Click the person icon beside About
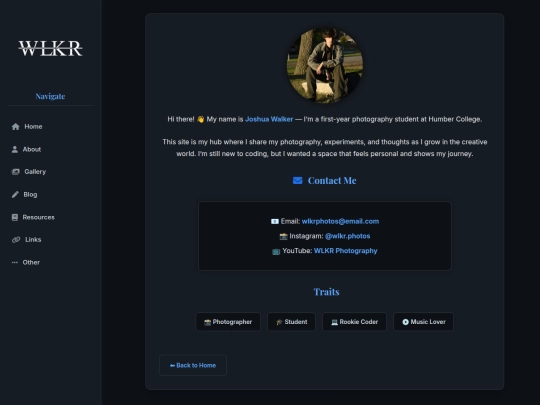 coord(15,149)
